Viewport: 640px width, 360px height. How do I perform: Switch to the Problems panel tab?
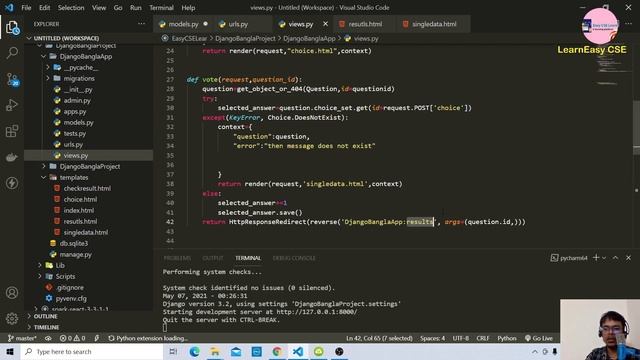click(x=177, y=258)
